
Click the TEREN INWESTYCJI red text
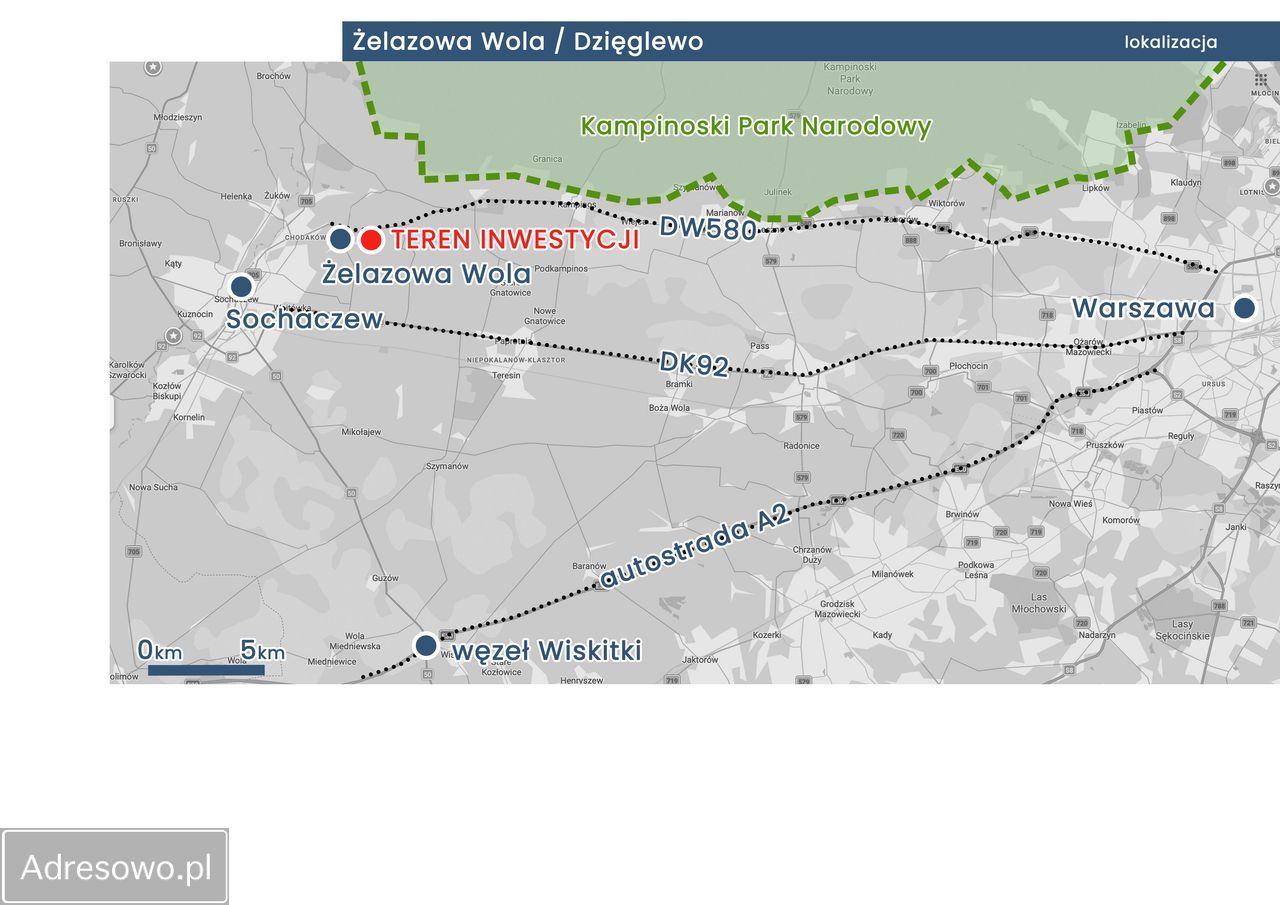[515, 240]
